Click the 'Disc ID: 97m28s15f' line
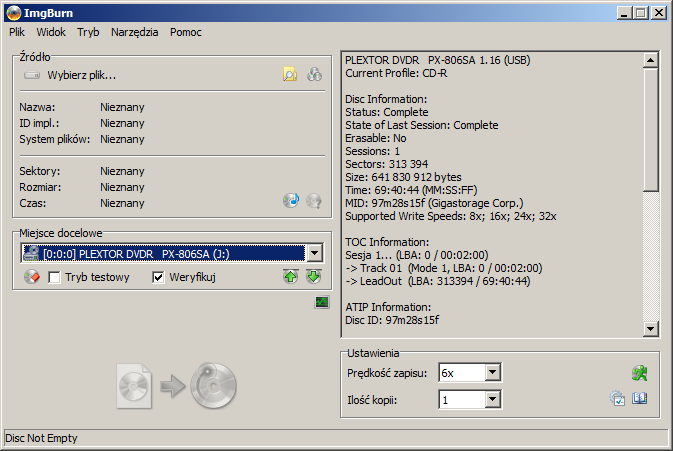673x451 pixels. tap(392, 320)
